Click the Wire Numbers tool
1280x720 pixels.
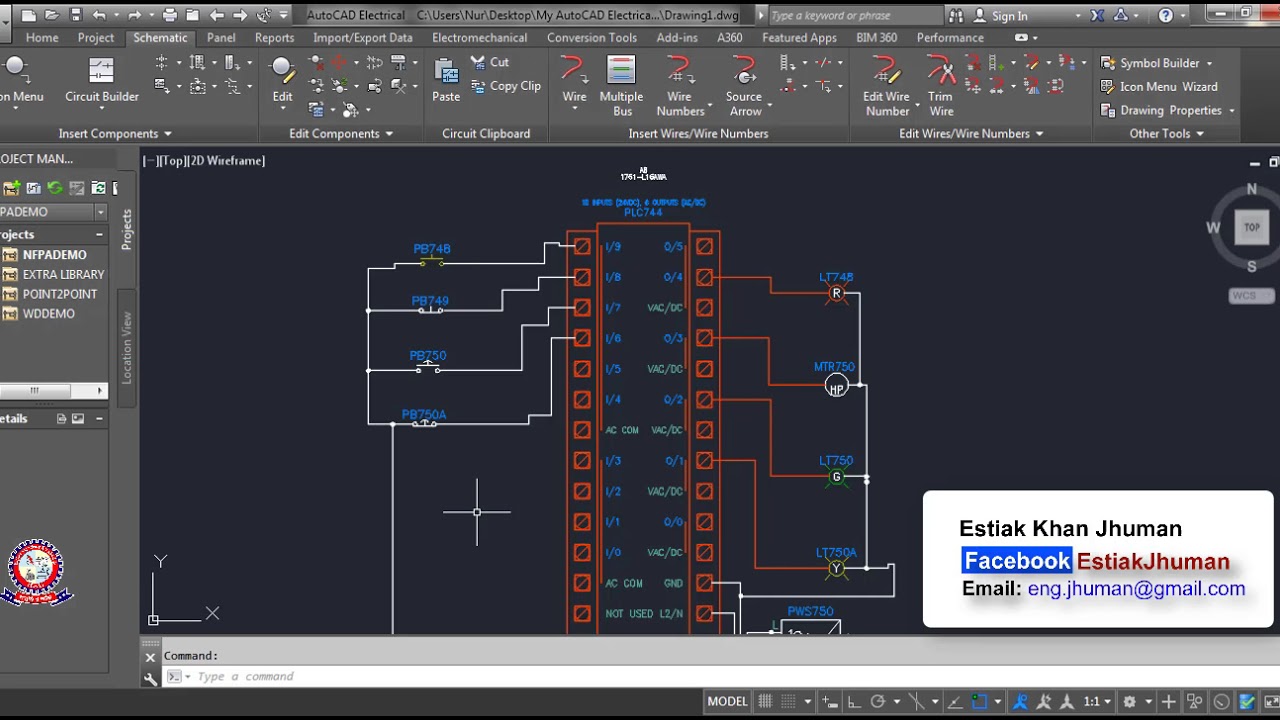tap(680, 85)
